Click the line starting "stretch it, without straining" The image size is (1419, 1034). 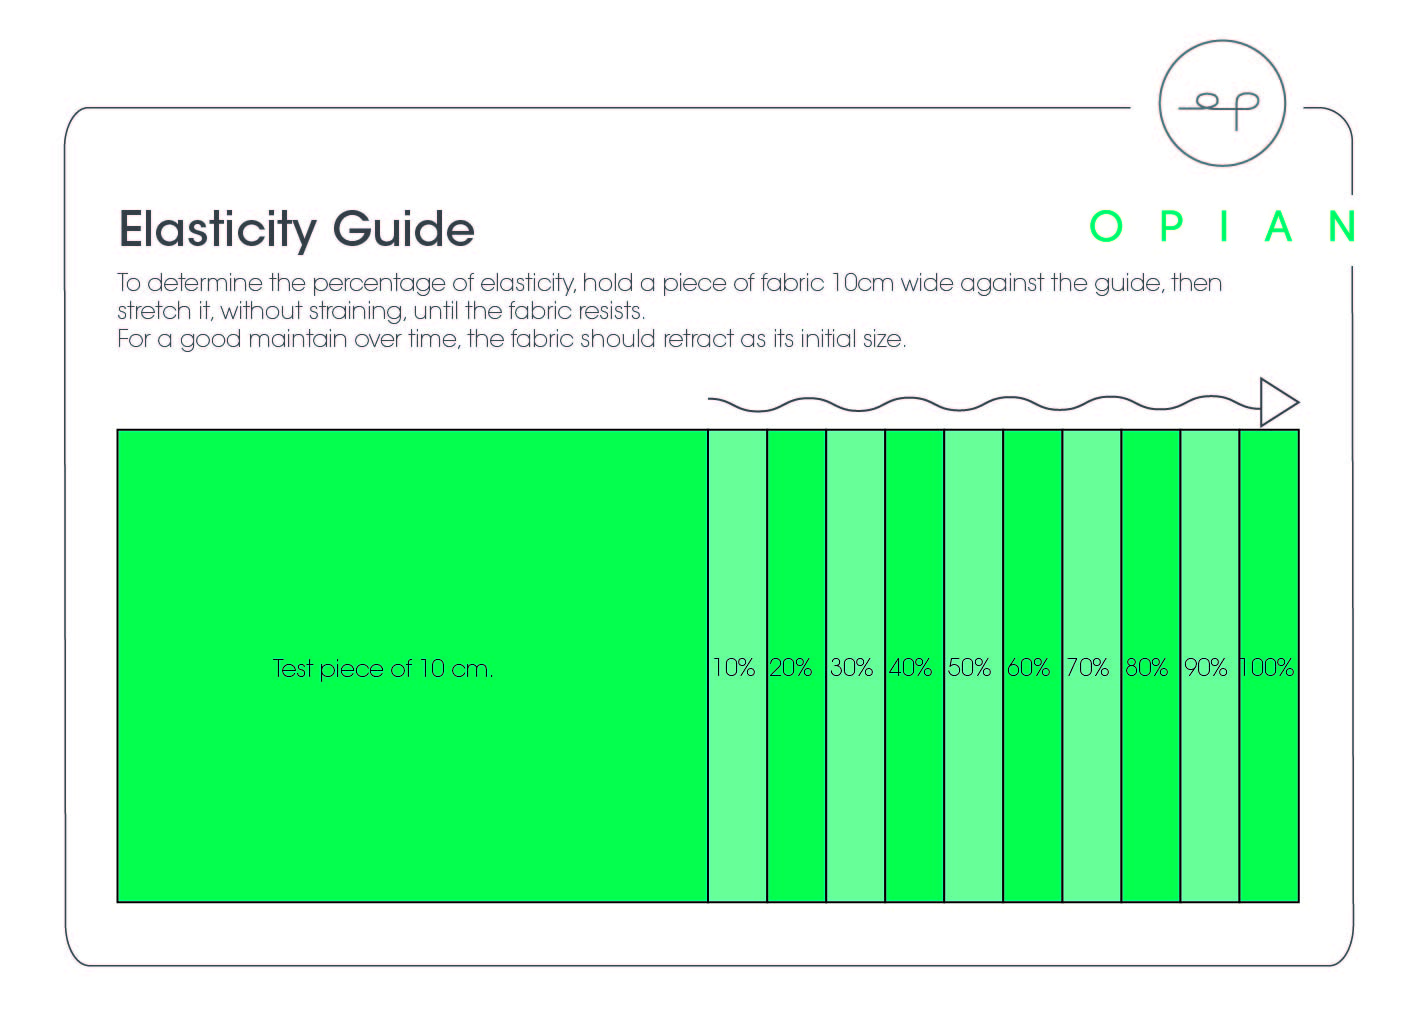[381, 311]
